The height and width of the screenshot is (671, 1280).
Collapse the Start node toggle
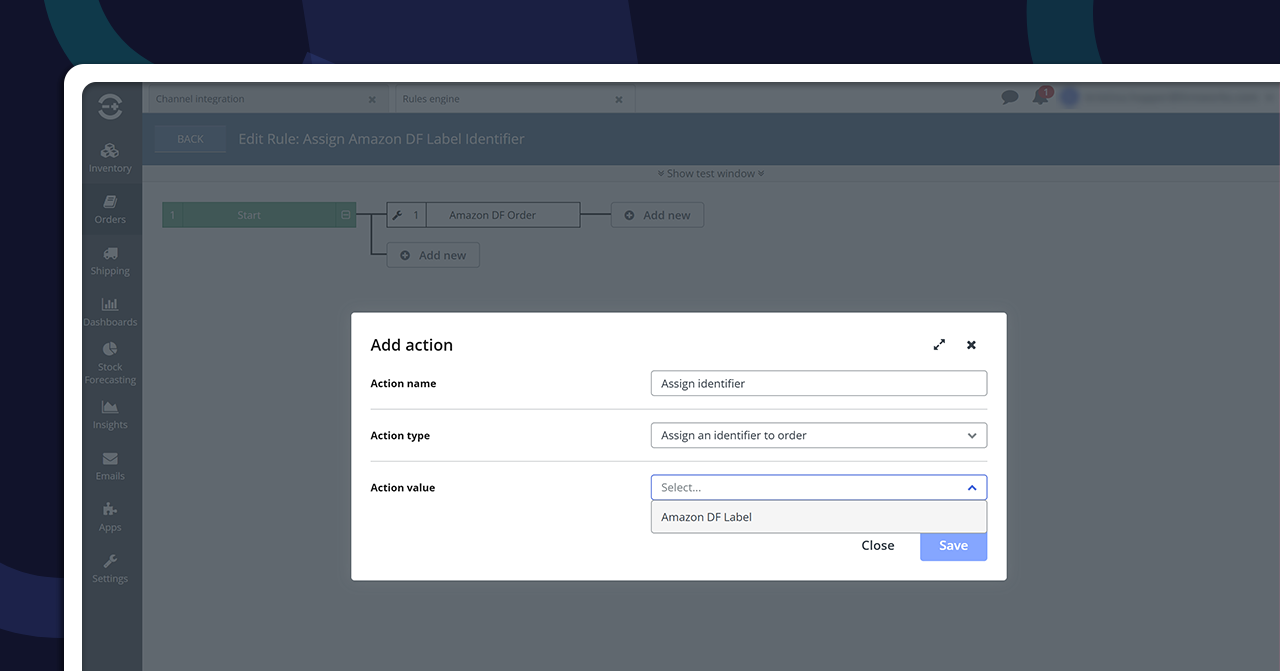tap(346, 215)
